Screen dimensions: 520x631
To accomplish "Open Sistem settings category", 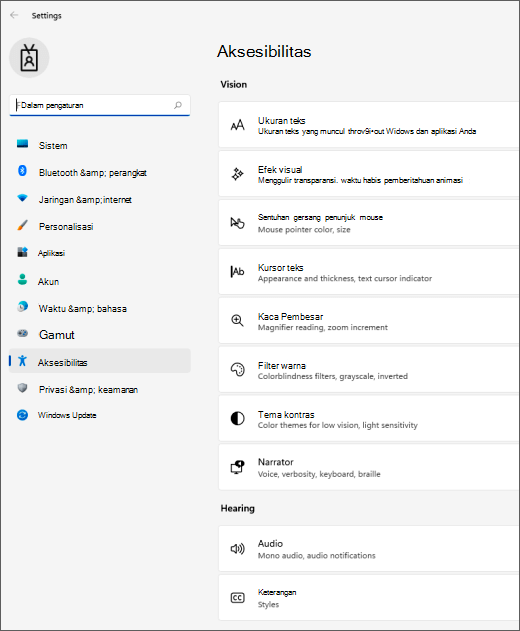I will coord(100,145).
